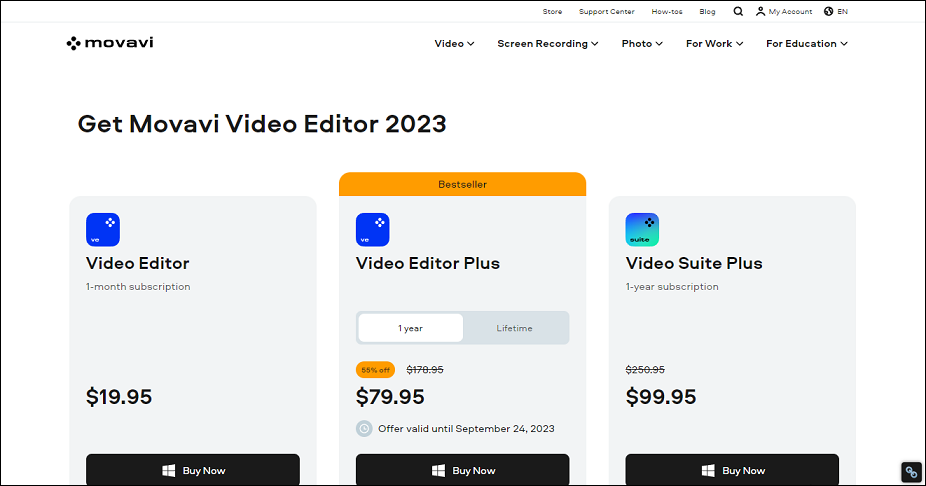926x486 pixels.
Task: Click the Video Suite Plus app icon
Action: [x=642, y=230]
